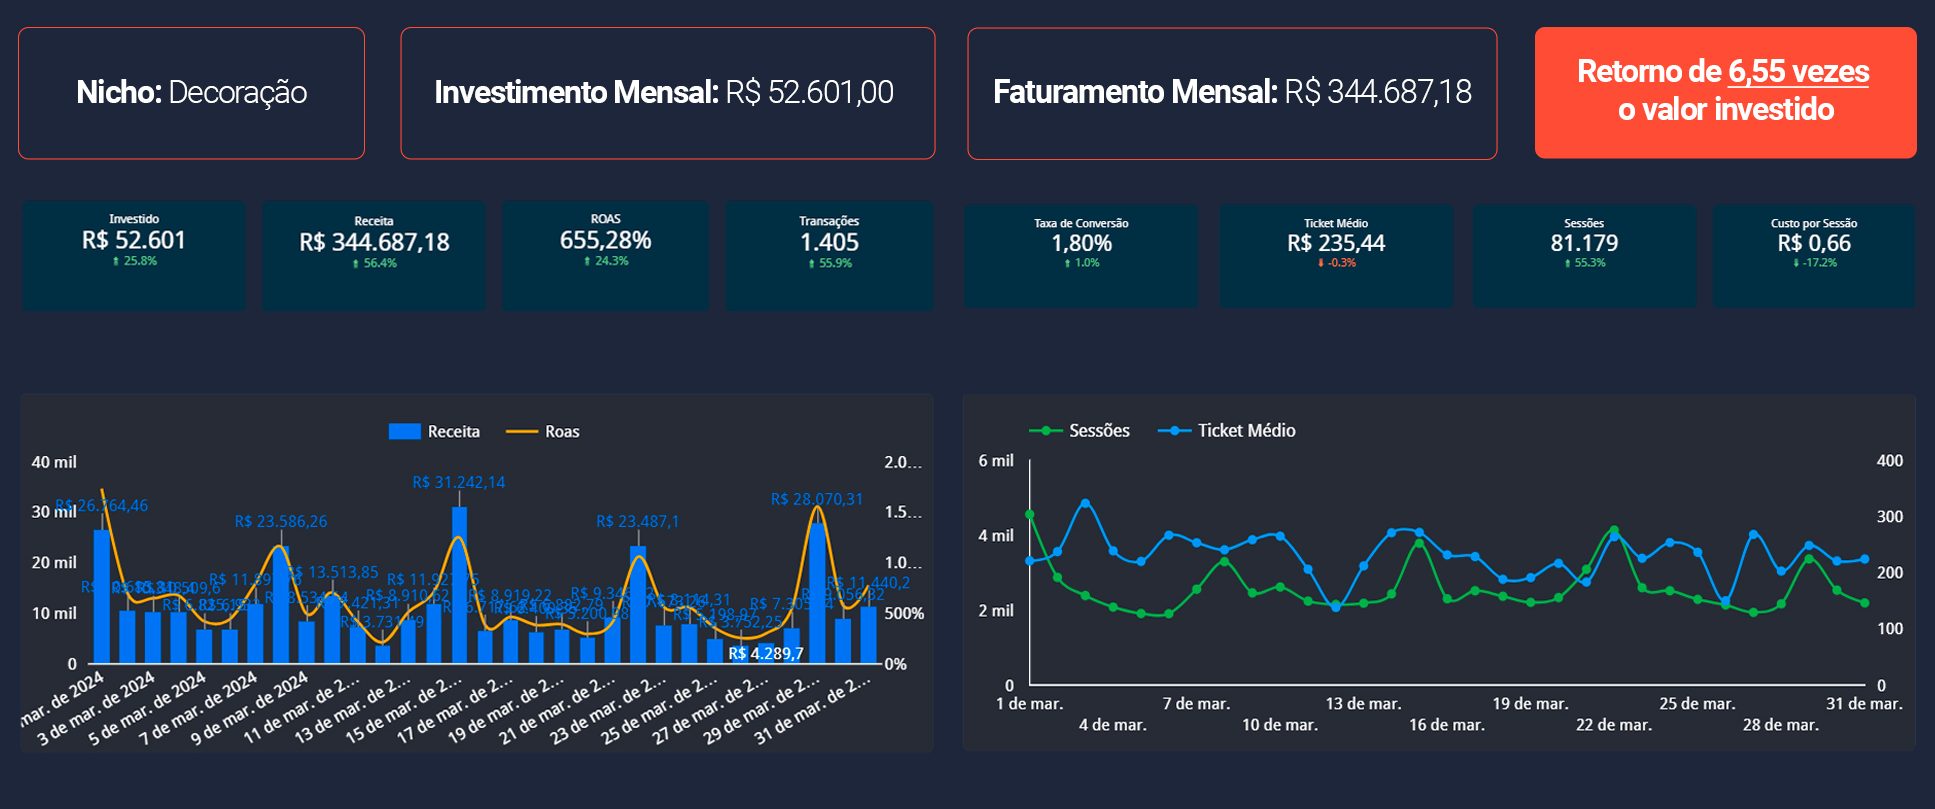Select the R$ 31.242,14 data label

pos(459,482)
